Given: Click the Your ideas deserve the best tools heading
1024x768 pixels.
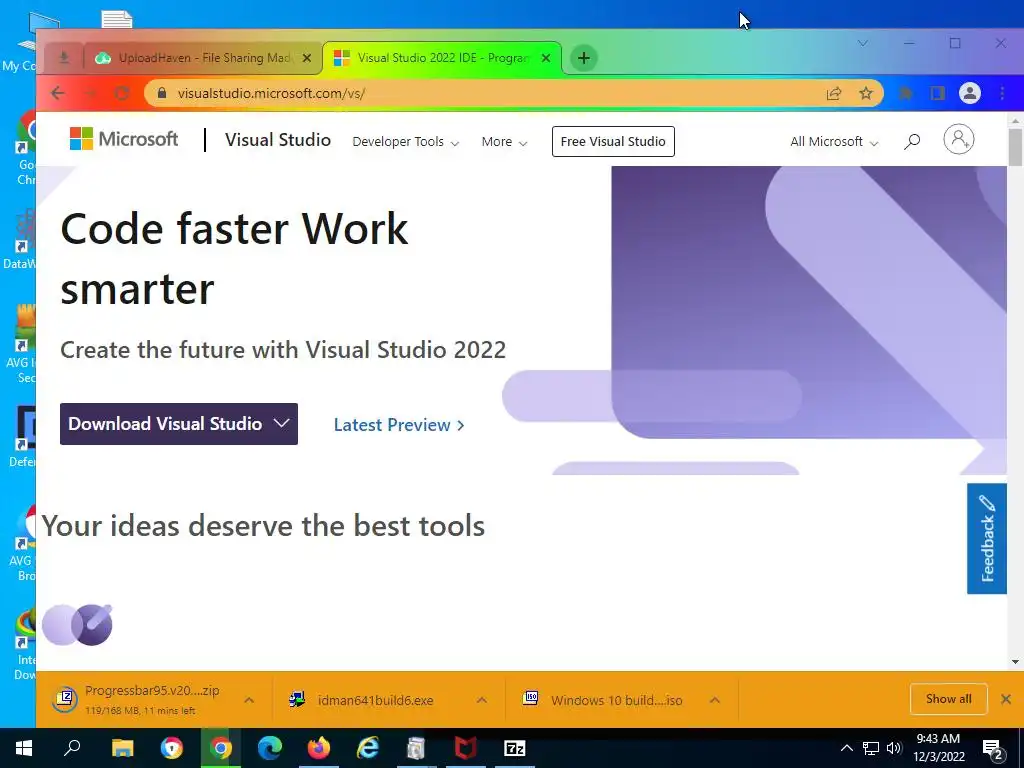Looking at the screenshot, I should 263,526.
